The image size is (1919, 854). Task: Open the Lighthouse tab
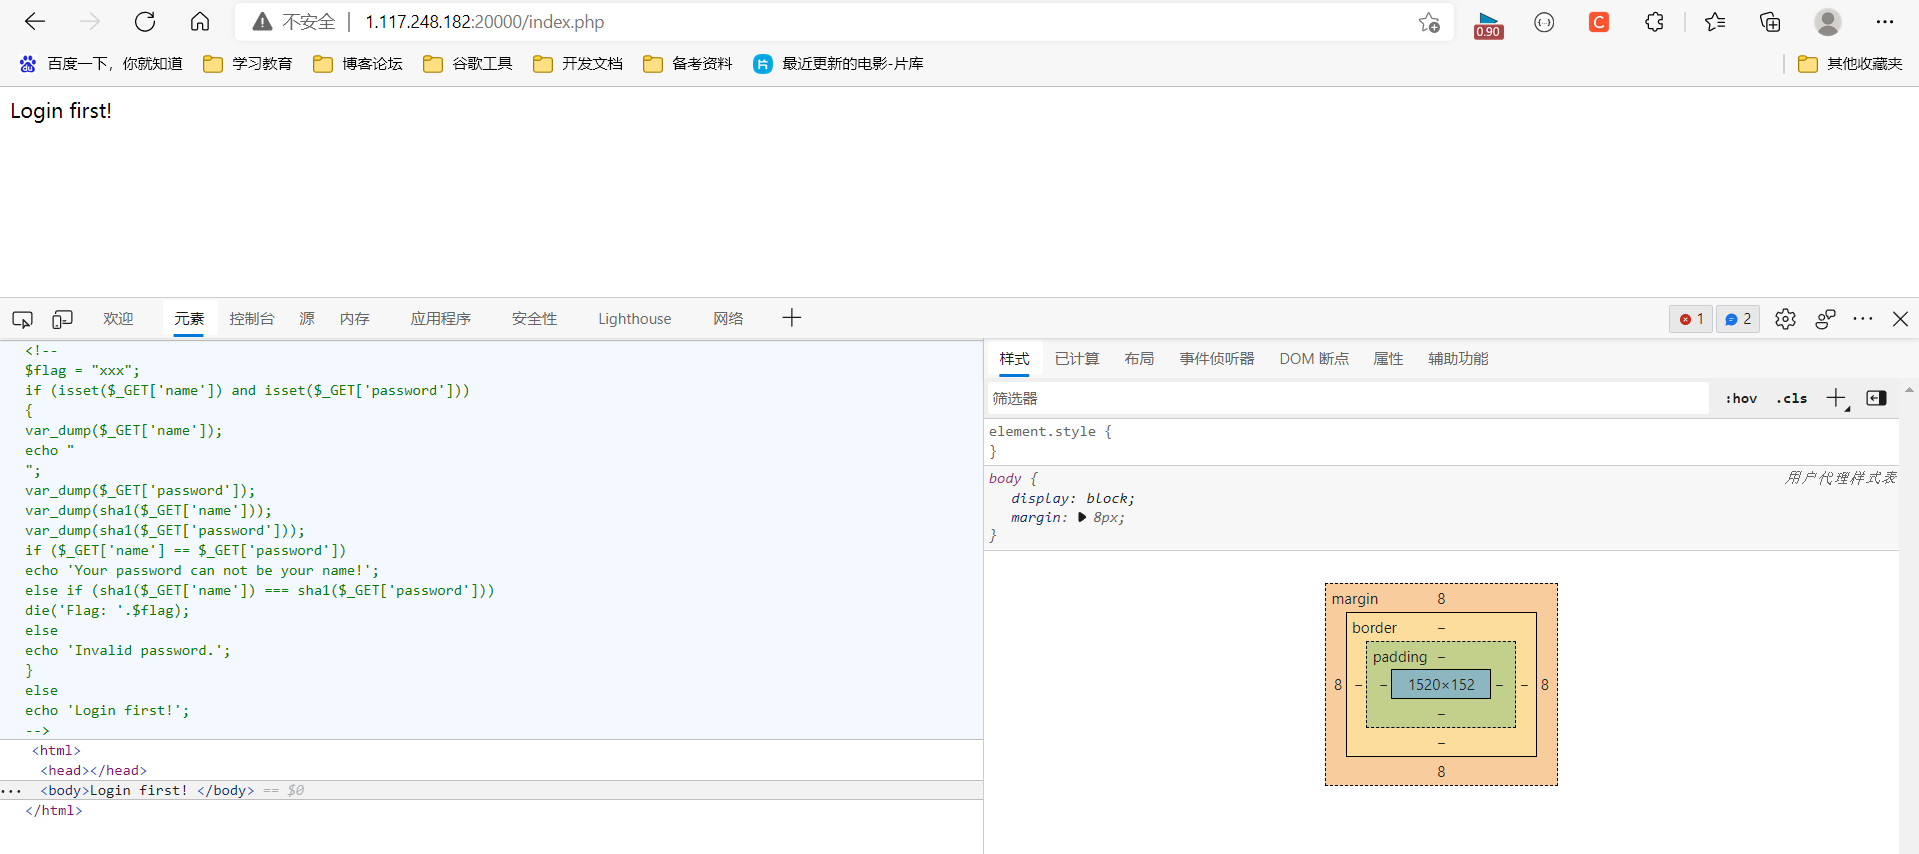click(635, 319)
